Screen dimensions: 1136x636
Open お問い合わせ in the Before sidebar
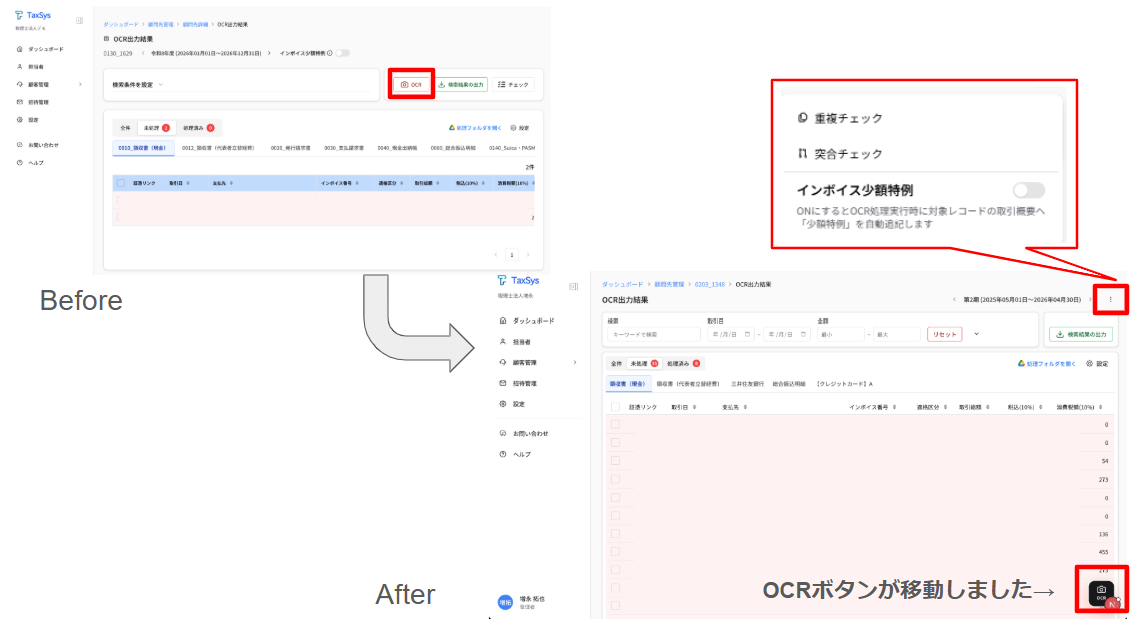click(x=38, y=145)
